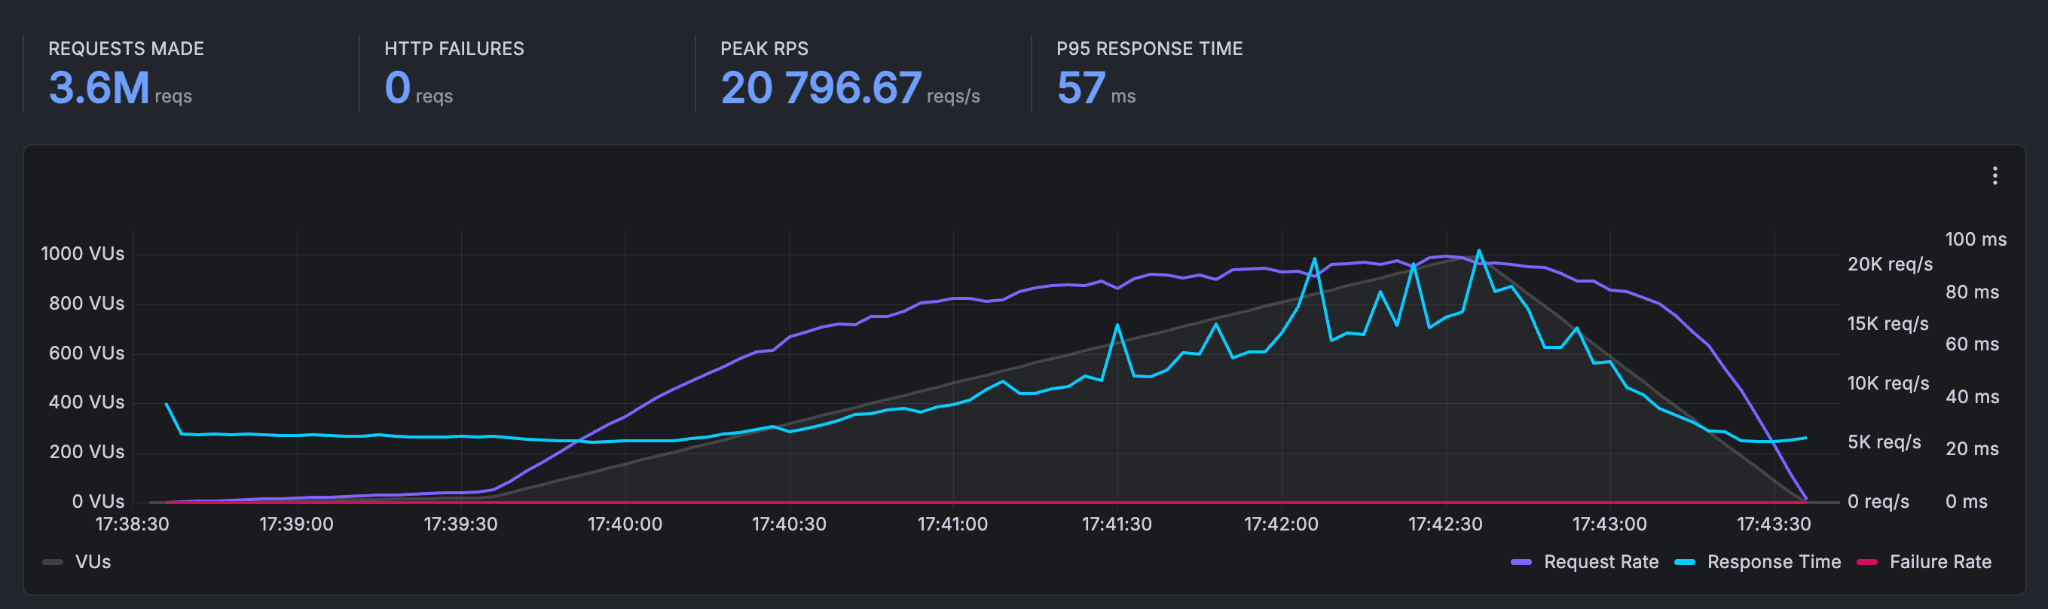Viewport: 2048px width, 609px height.
Task: Click the 100 ms axis label
Action: [x=1976, y=240]
